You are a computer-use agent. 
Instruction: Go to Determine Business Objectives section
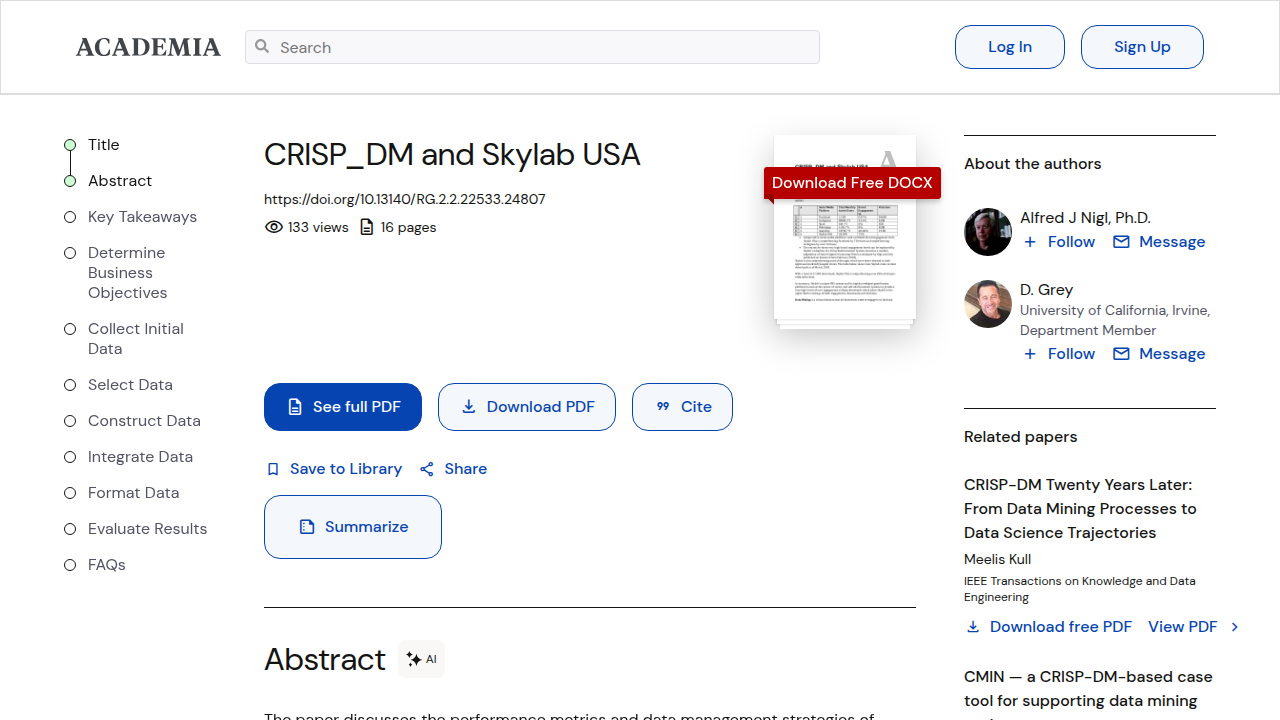pyautogui.click(x=128, y=273)
